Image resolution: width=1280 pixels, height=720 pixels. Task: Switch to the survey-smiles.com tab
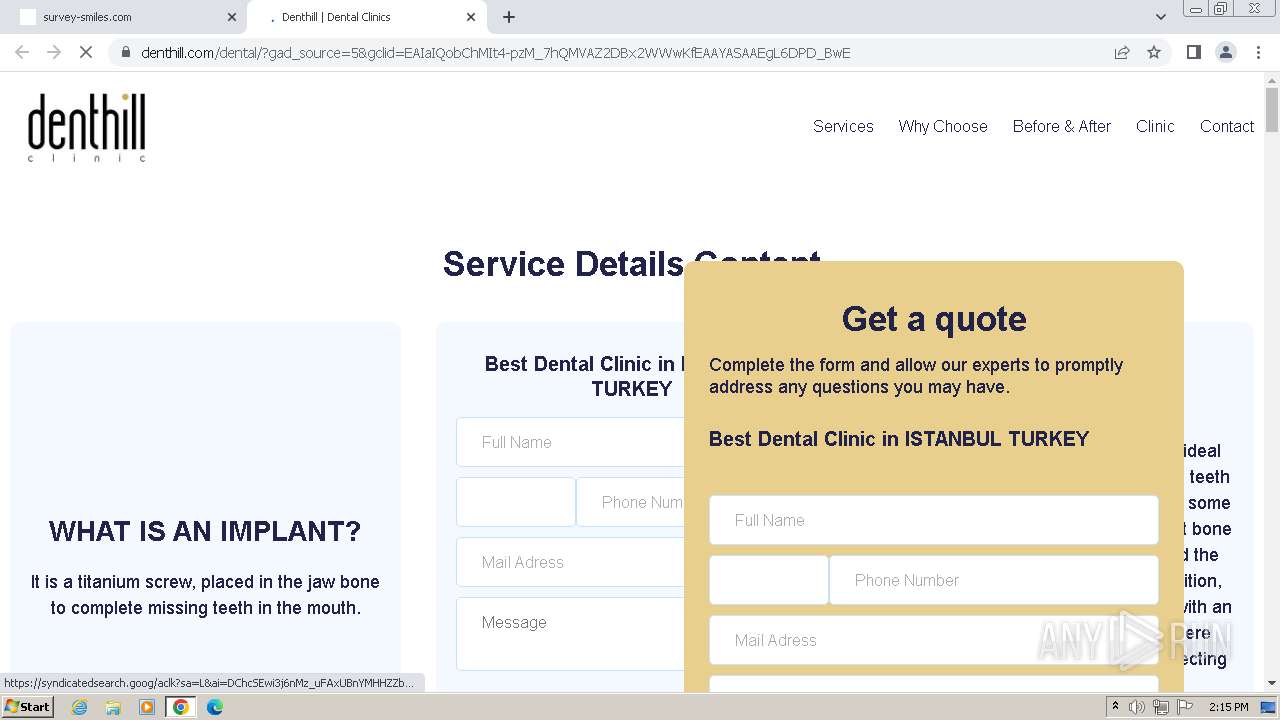(125, 17)
